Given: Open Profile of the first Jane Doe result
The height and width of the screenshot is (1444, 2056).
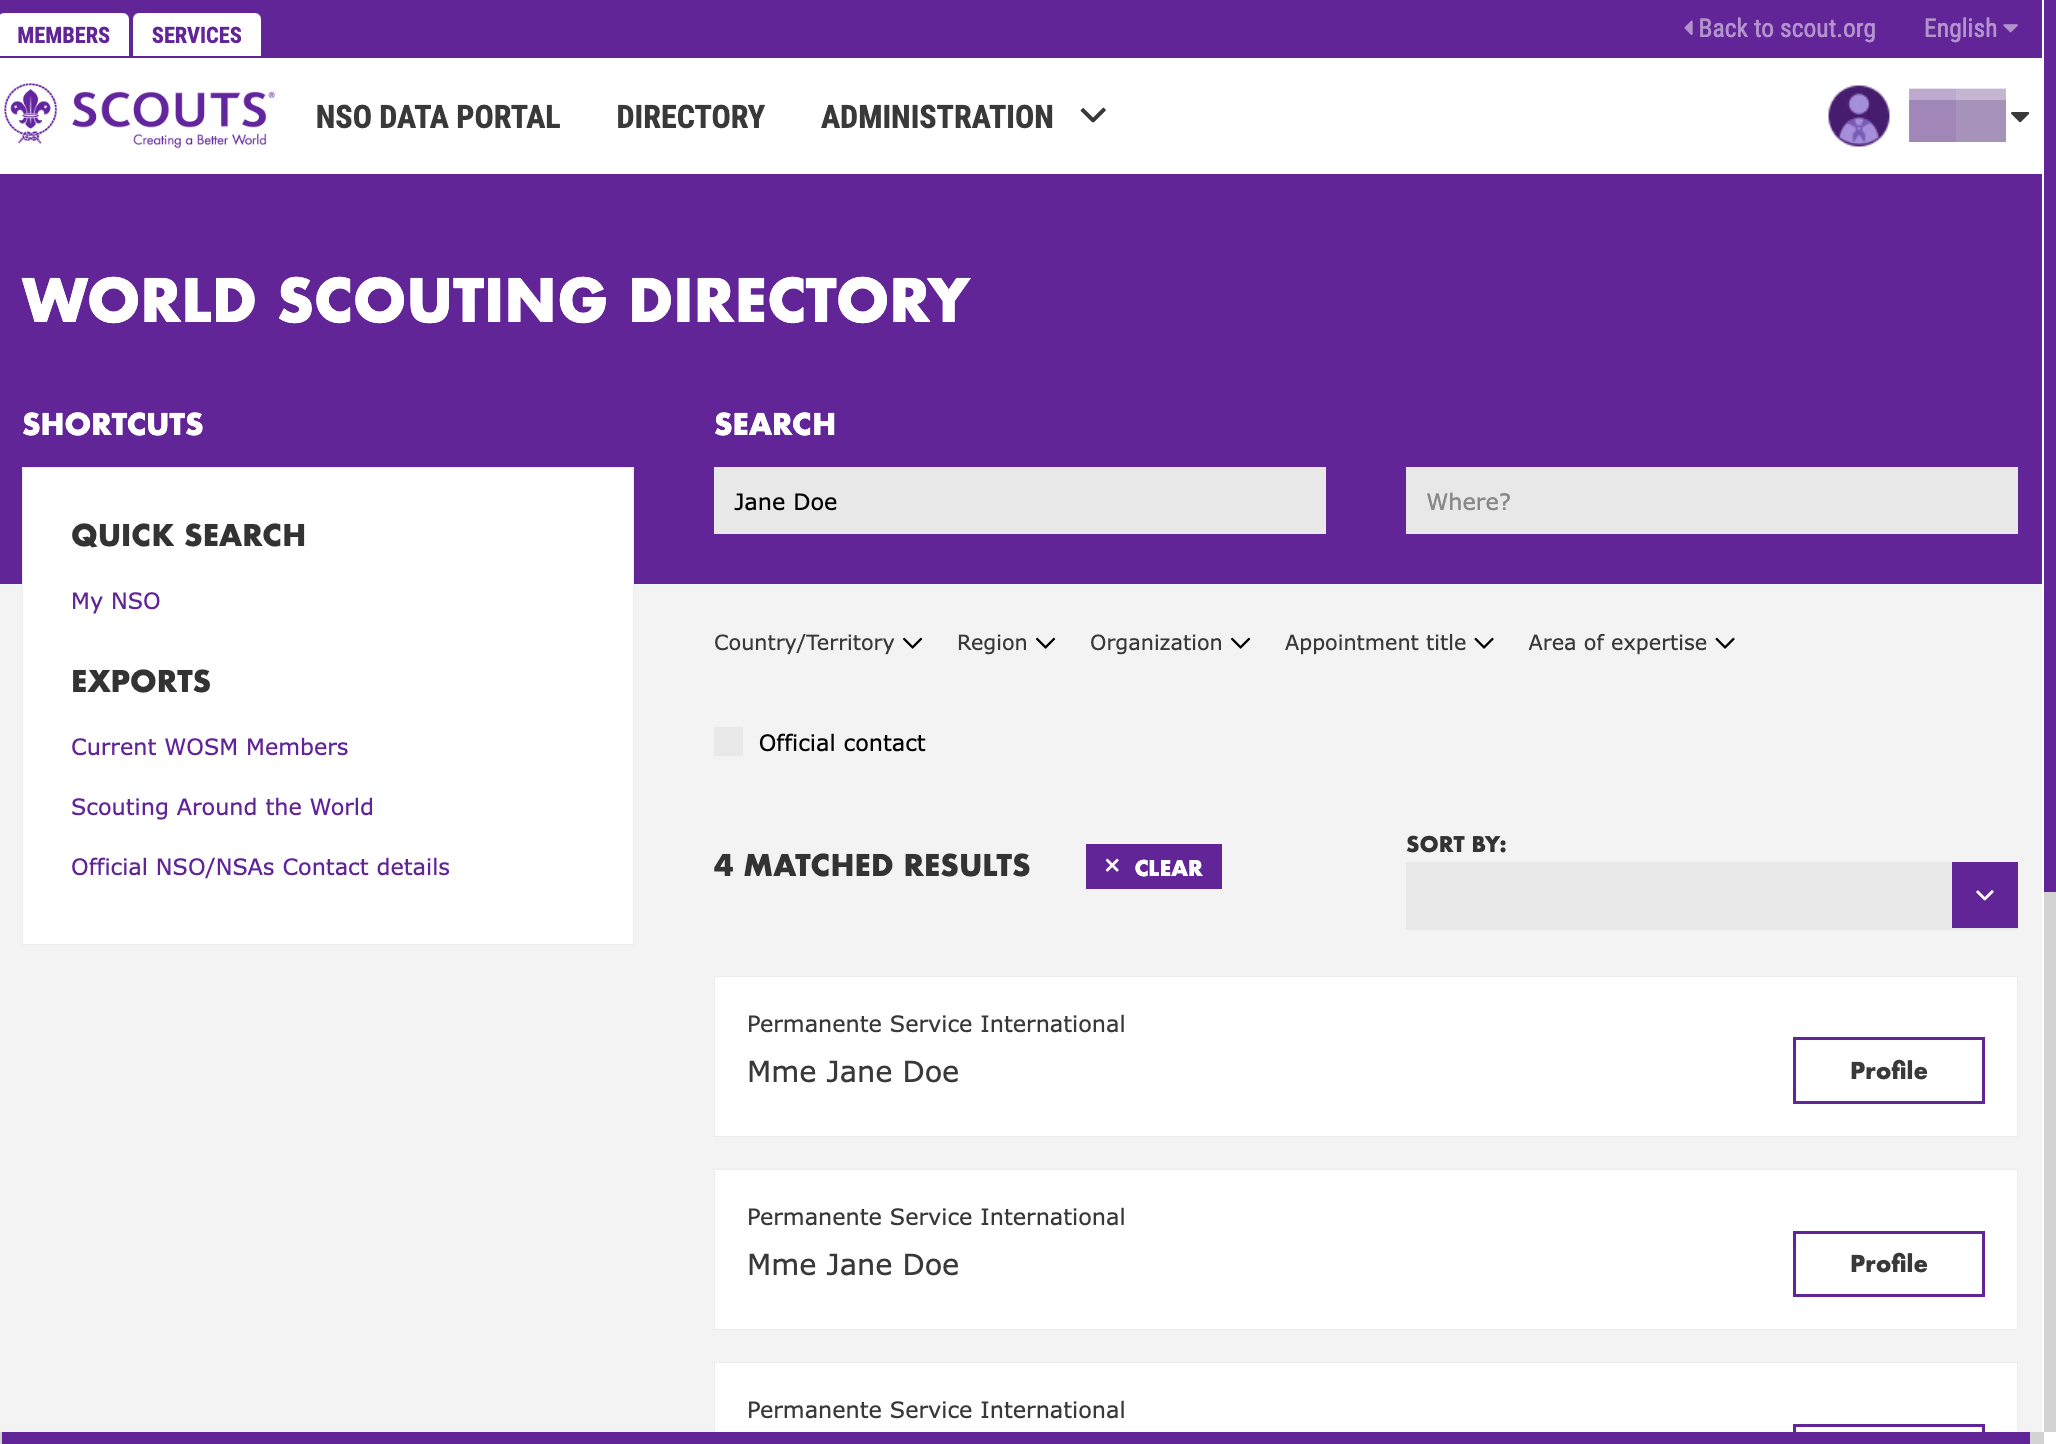Looking at the screenshot, I should pos(1888,1070).
